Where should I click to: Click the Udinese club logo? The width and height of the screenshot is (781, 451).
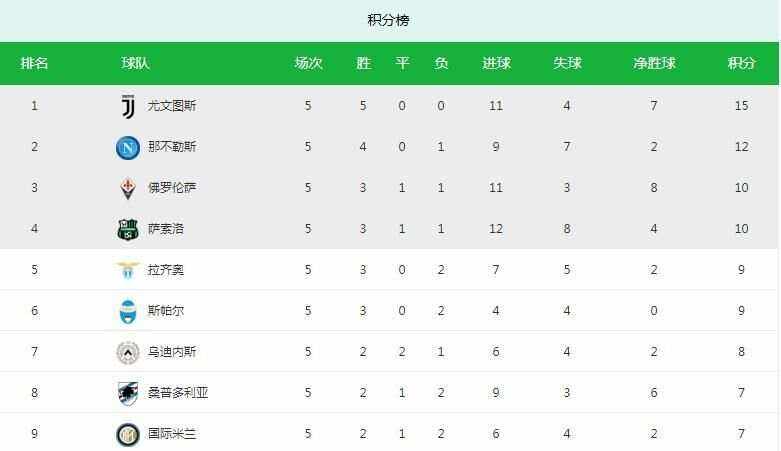(x=127, y=352)
